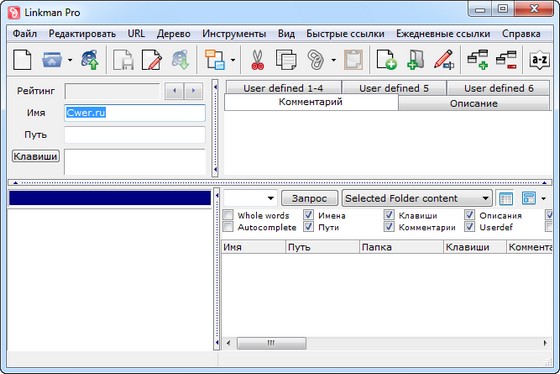Click the red scissors cut icon

coord(257,60)
